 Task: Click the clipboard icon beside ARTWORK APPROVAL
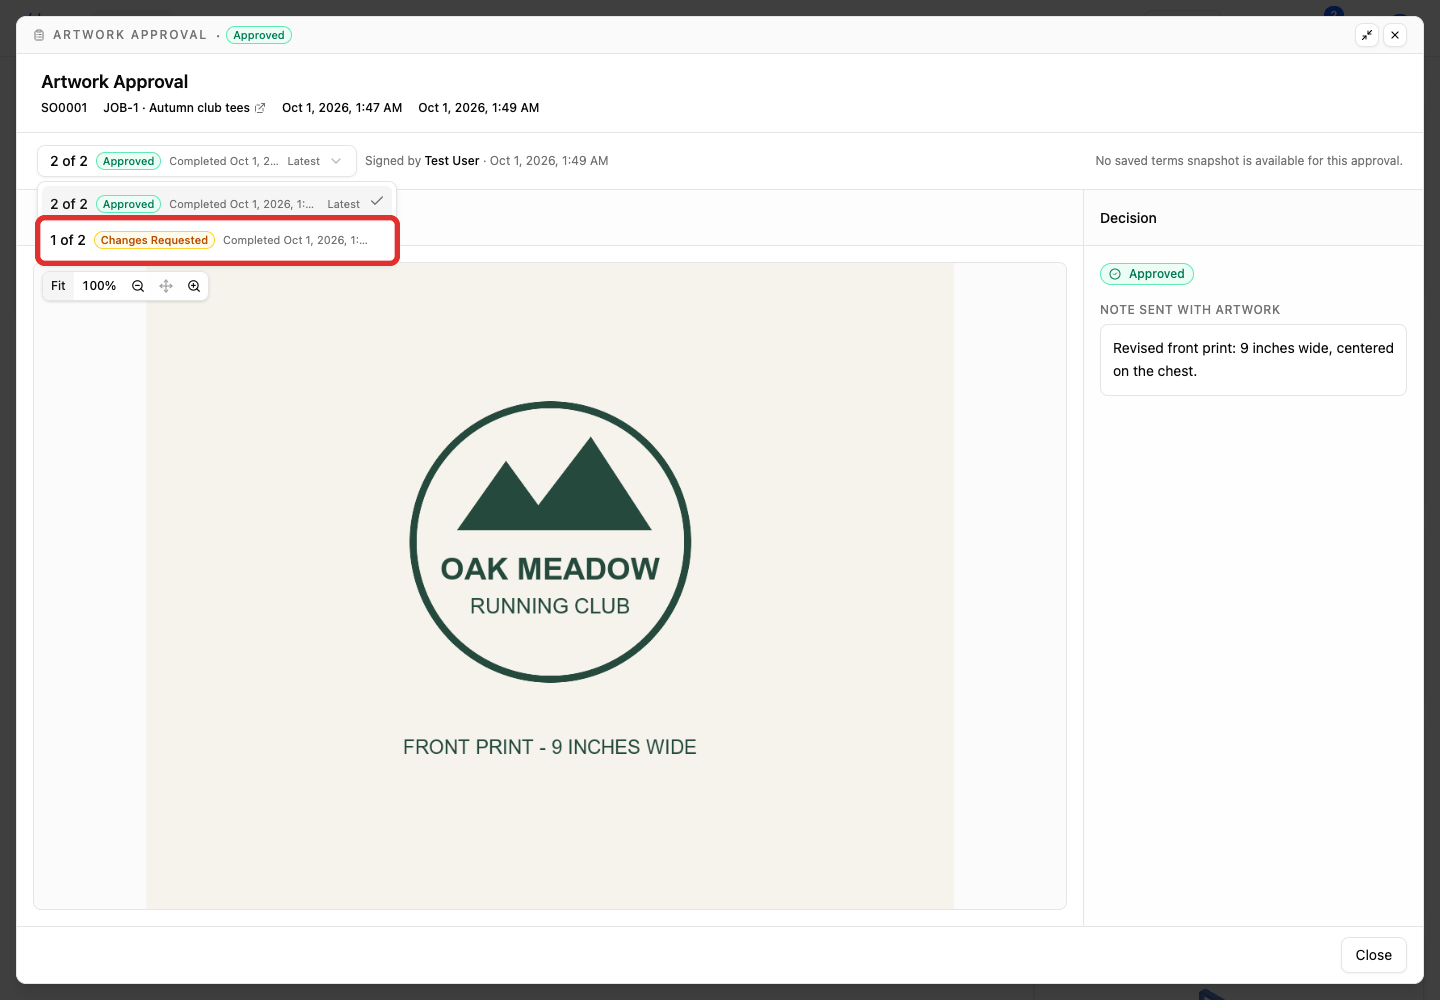click(x=39, y=35)
